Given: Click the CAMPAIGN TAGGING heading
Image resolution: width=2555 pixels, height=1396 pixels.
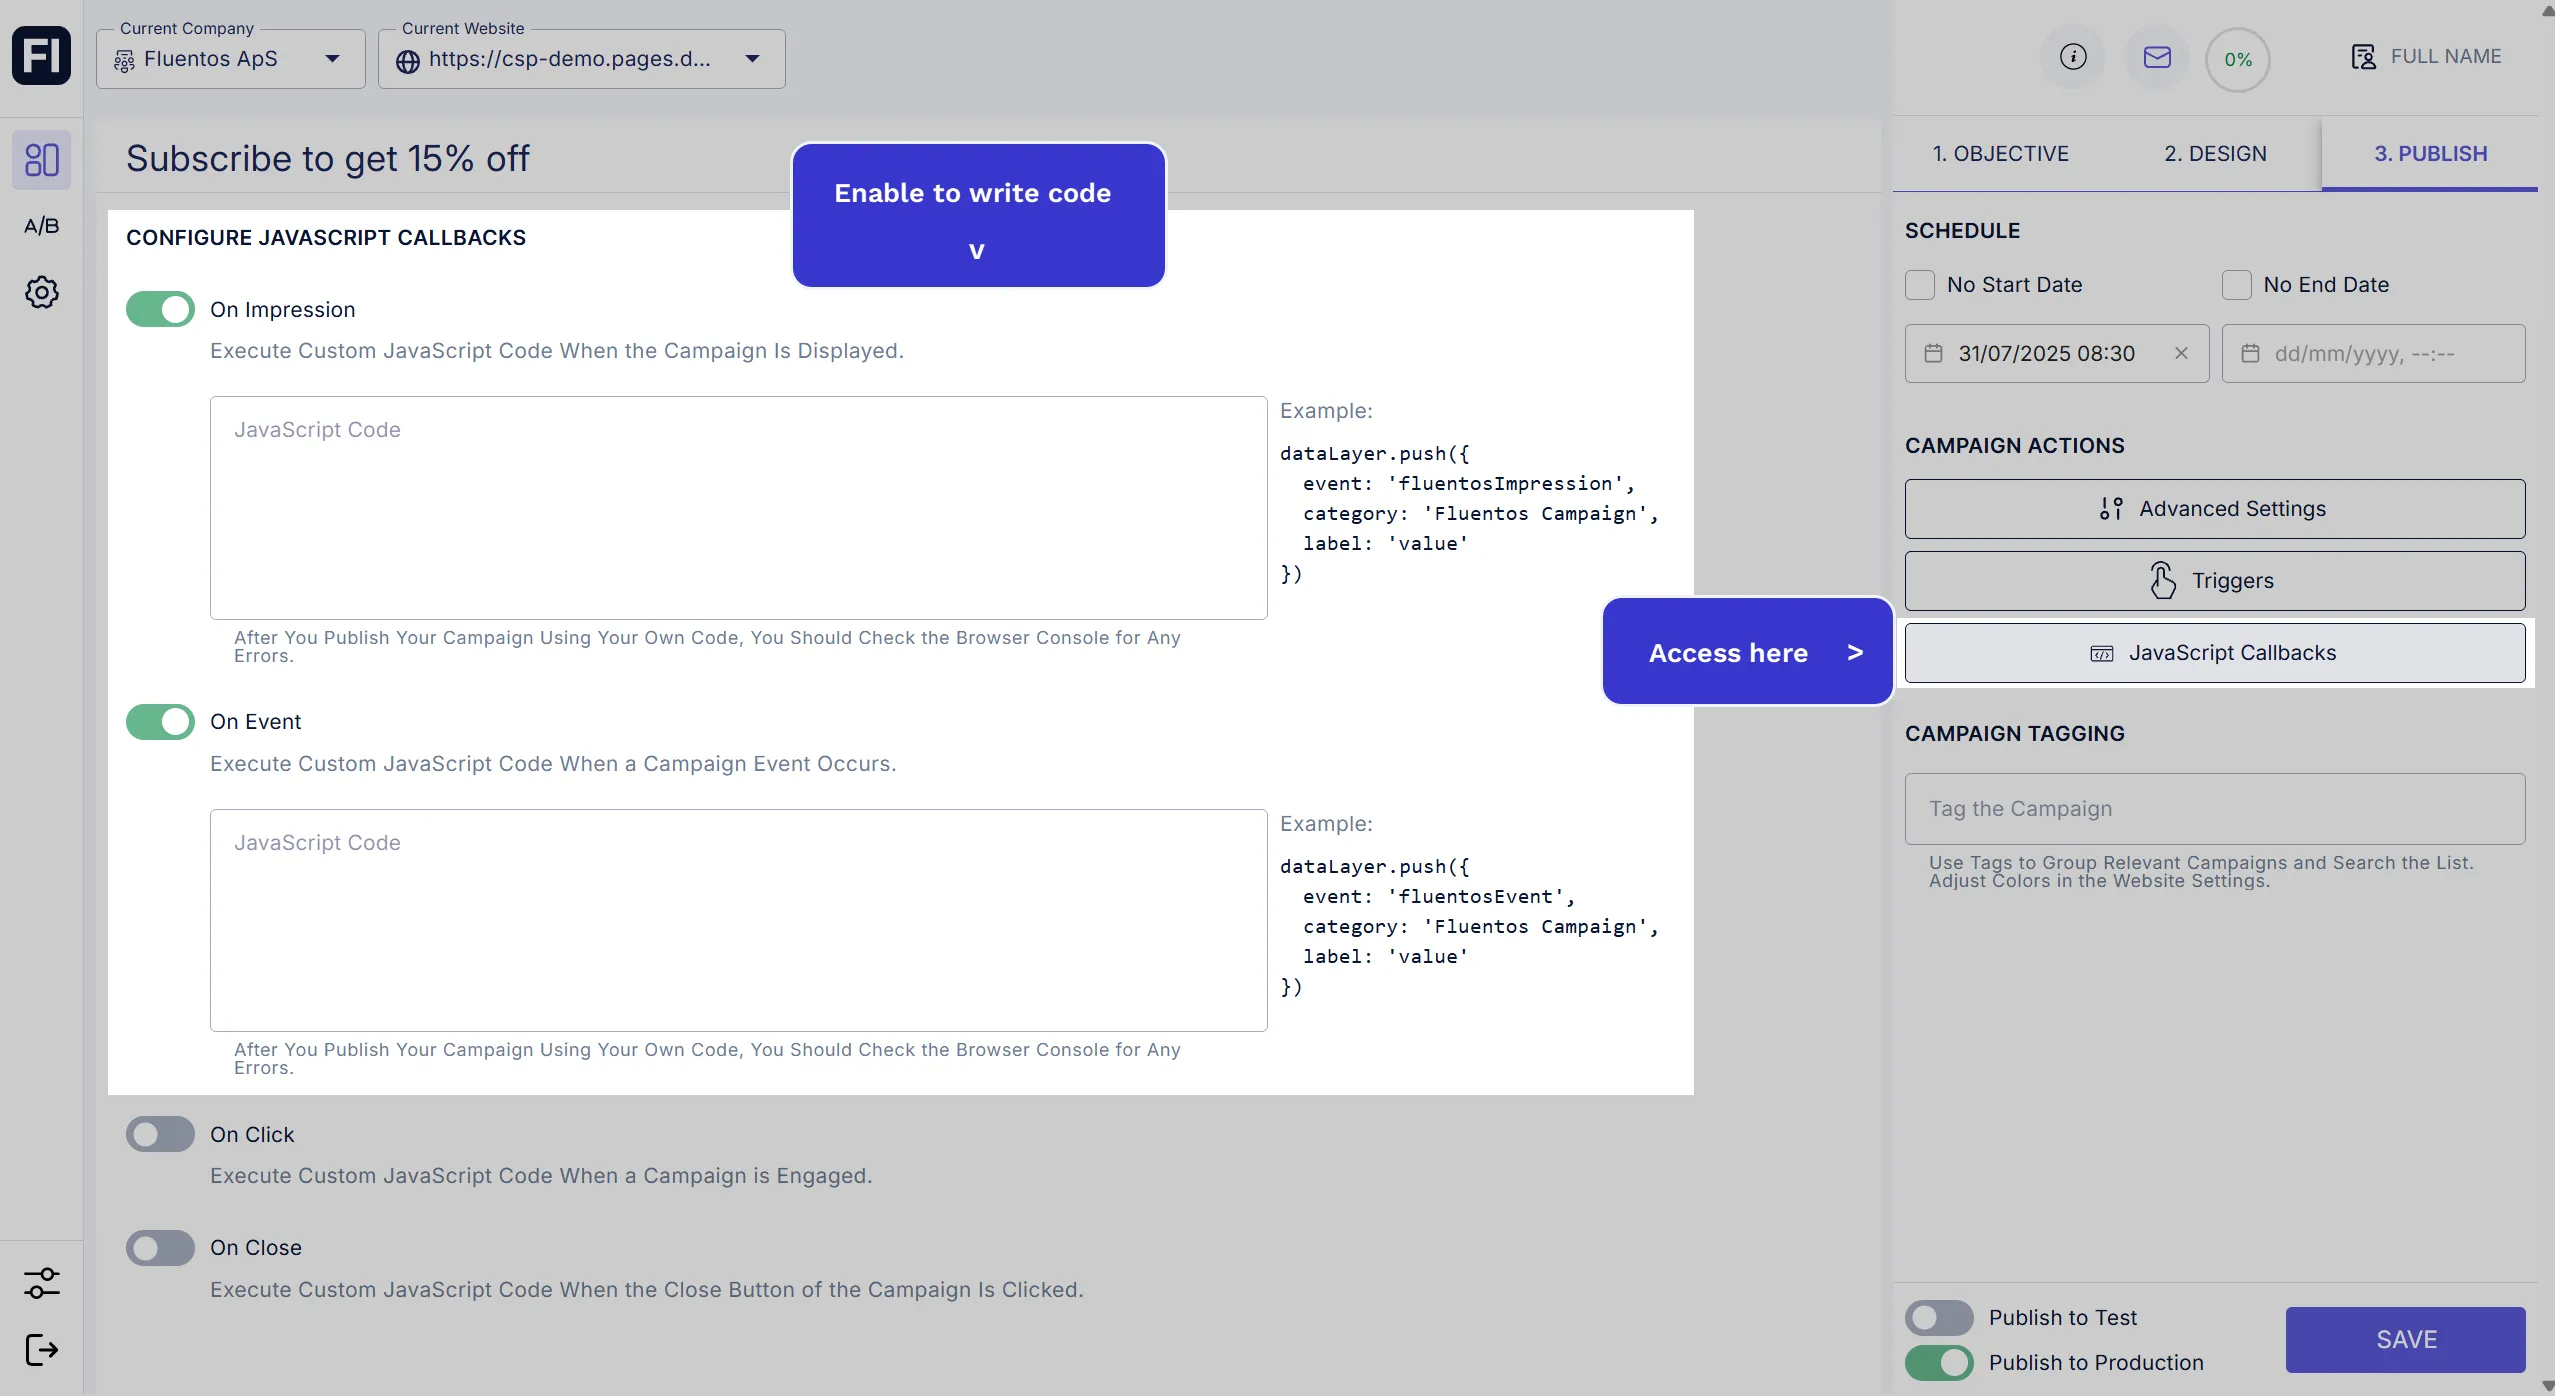Looking at the screenshot, I should tap(2015, 734).
